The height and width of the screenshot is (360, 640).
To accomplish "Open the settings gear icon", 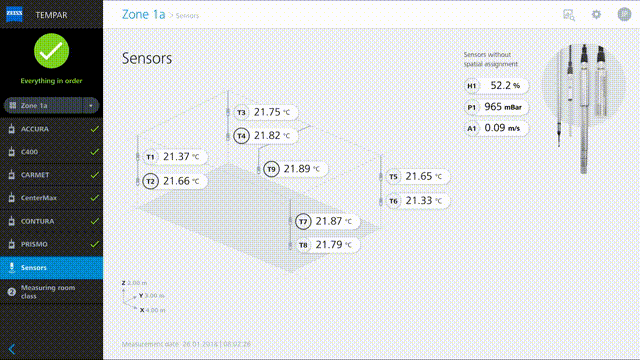I will pos(596,15).
